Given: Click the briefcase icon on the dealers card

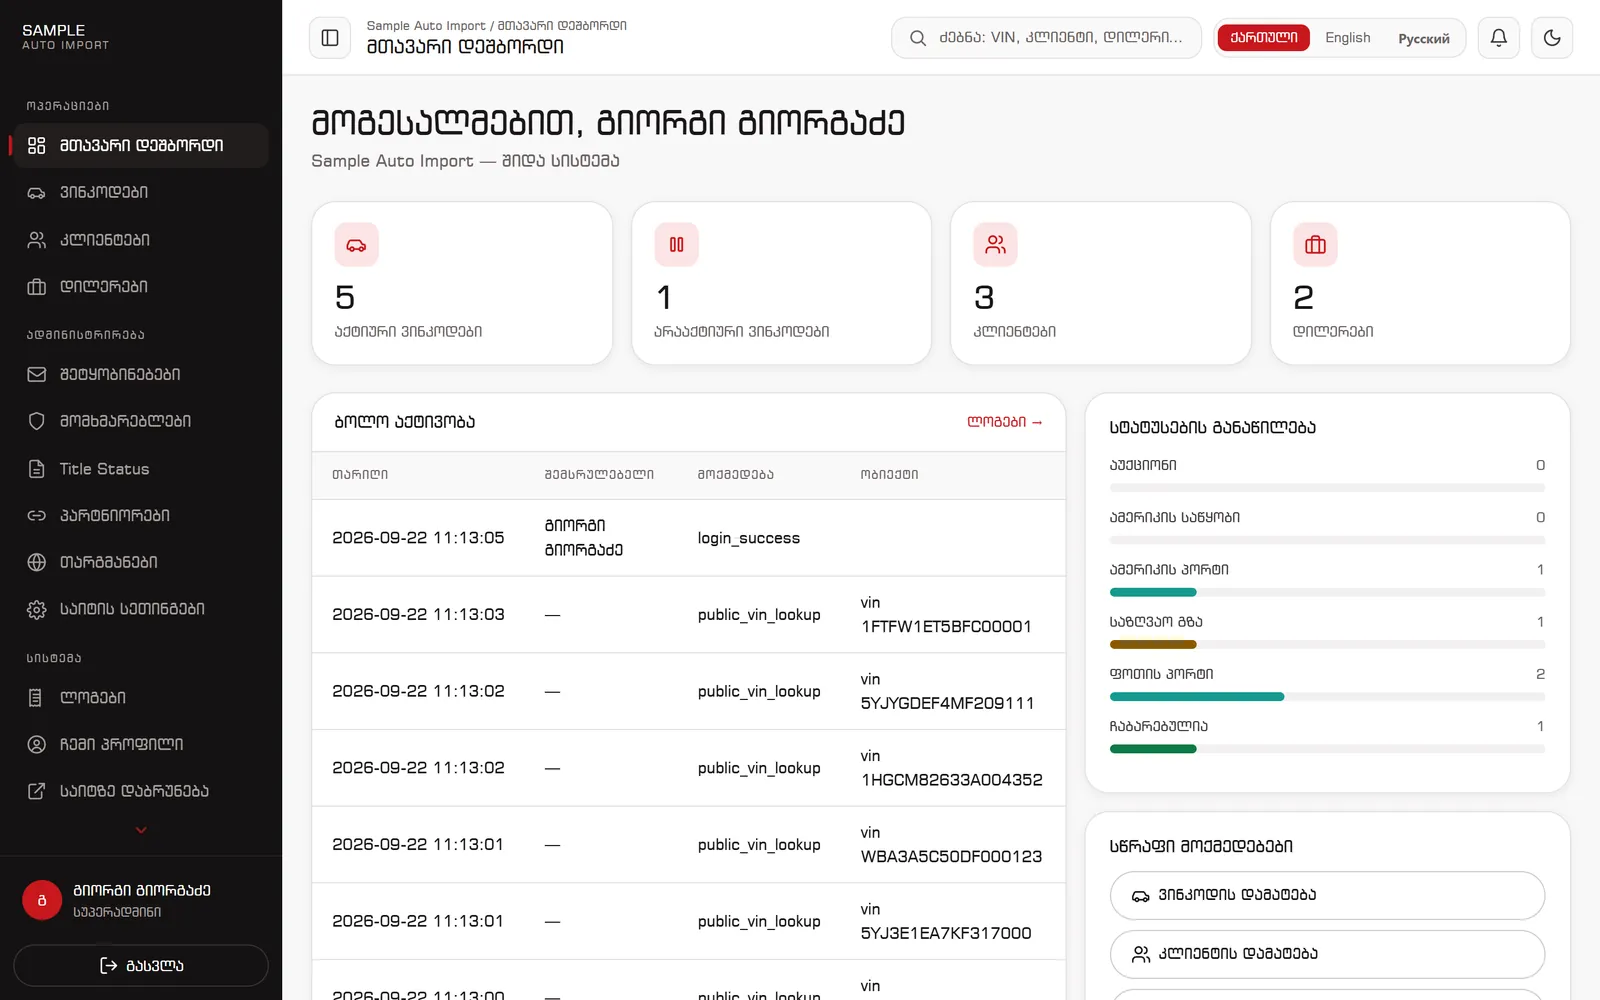Looking at the screenshot, I should click(1315, 245).
